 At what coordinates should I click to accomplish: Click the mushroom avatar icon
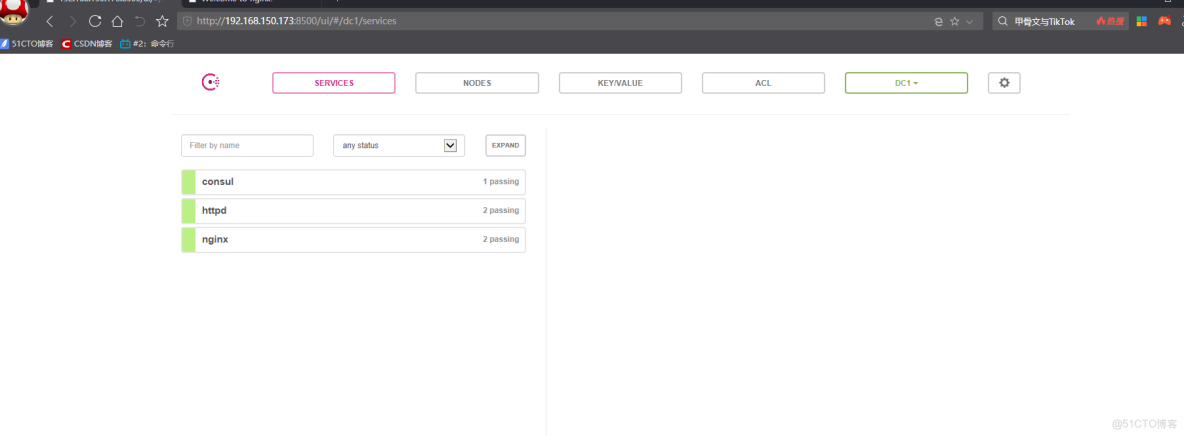(14, 11)
